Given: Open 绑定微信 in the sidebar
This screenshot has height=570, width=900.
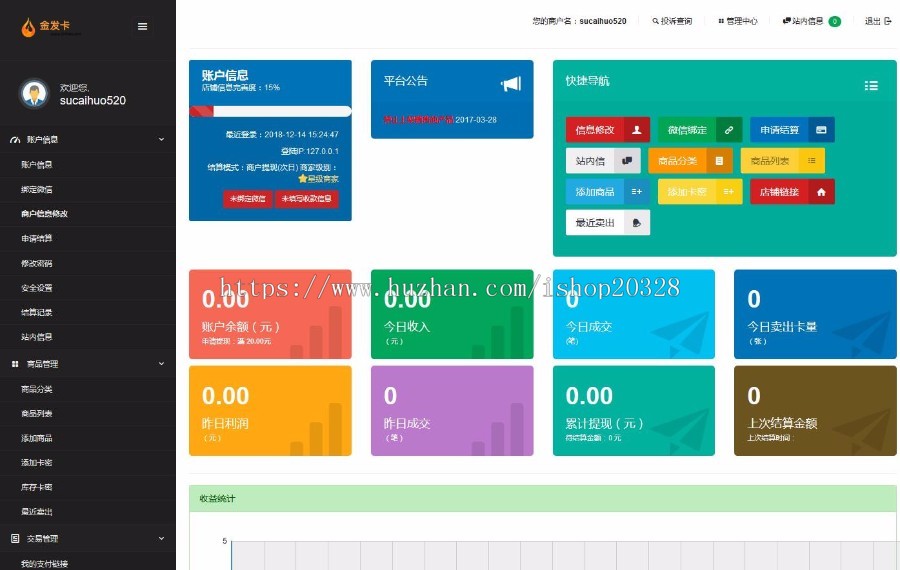Looking at the screenshot, I should (37, 189).
